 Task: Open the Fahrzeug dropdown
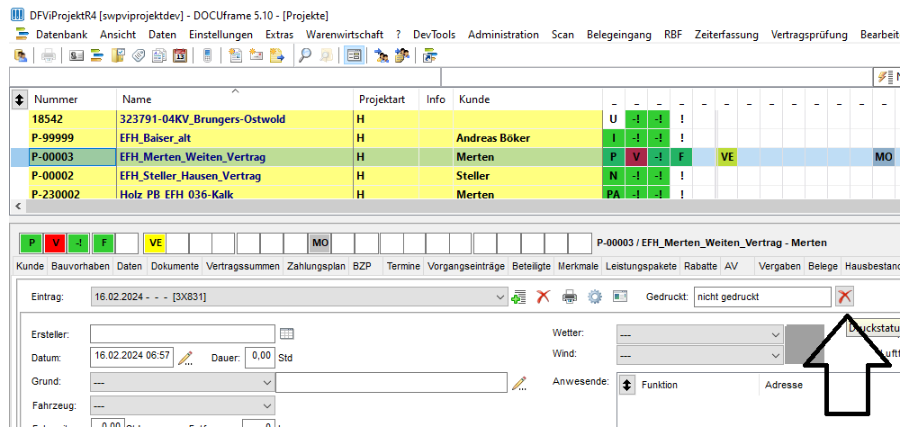coord(267,406)
